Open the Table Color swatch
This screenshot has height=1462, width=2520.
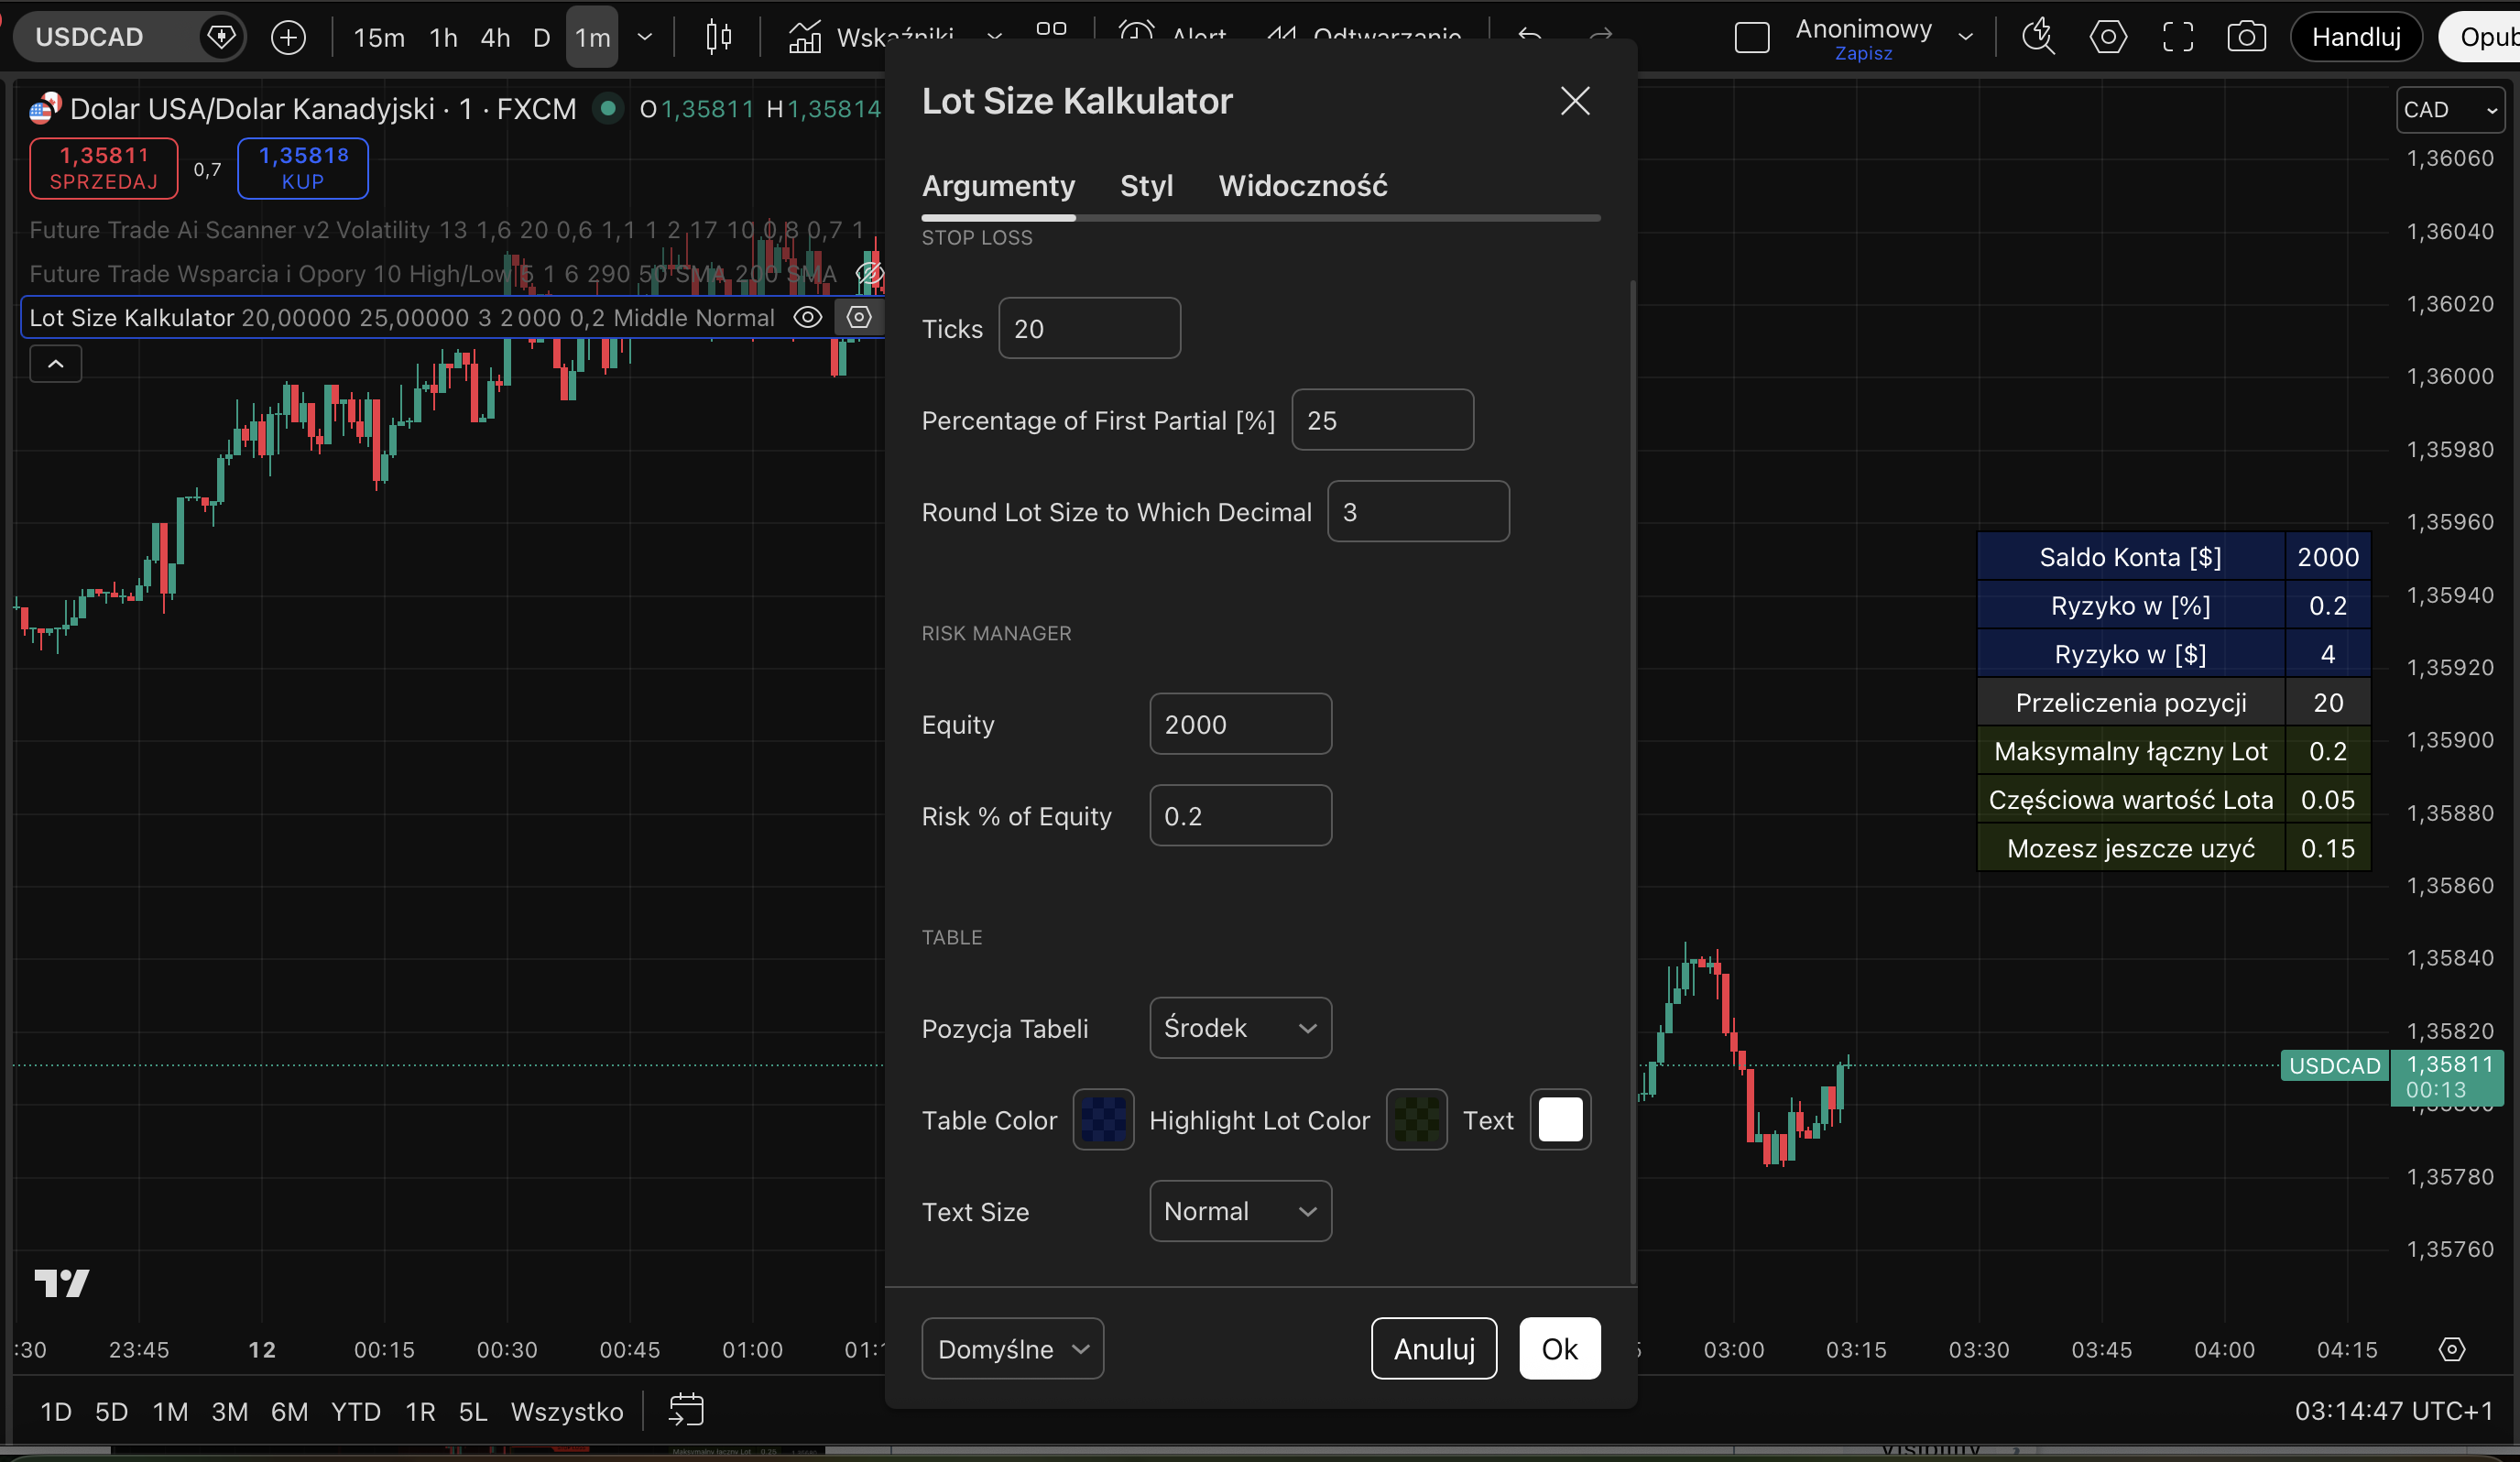(x=1103, y=1120)
